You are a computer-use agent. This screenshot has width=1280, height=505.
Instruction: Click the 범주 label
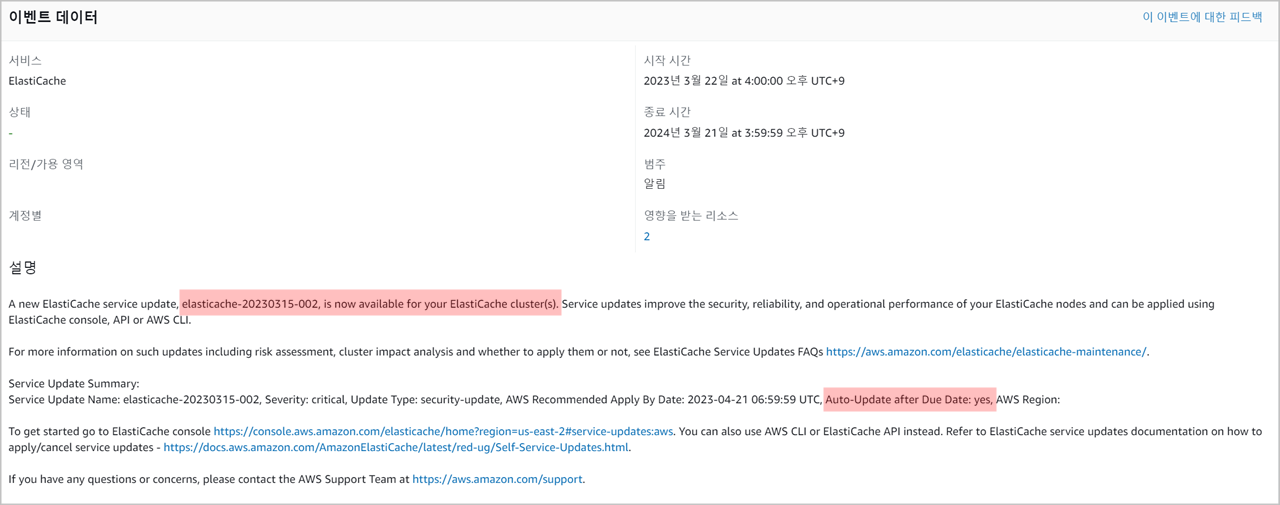click(655, 164)
